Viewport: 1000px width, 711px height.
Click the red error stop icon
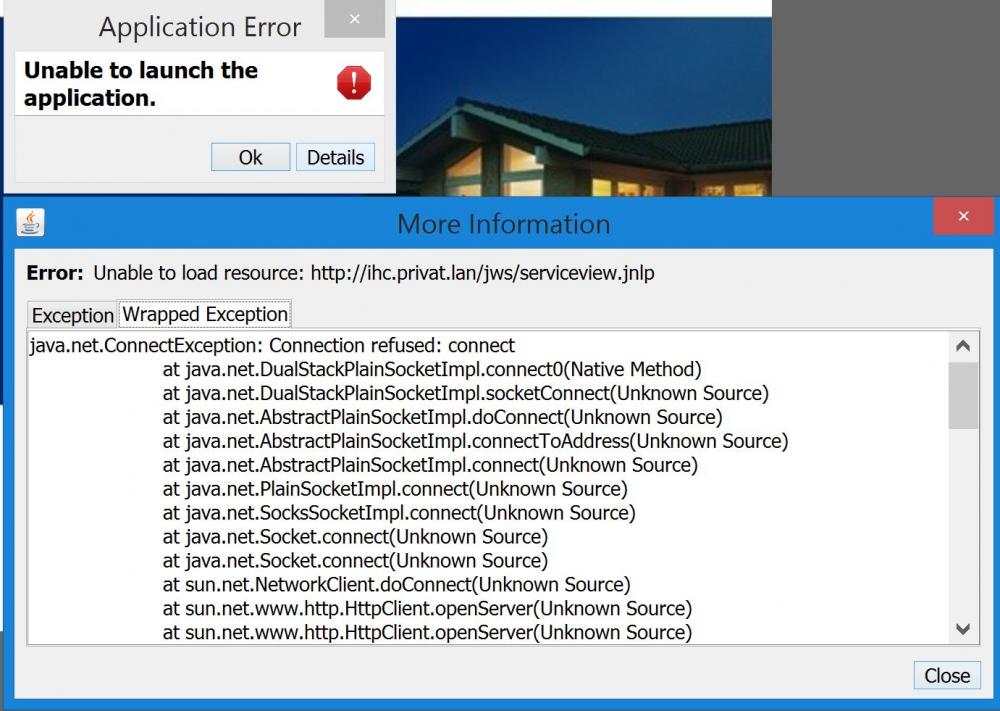(354, 83)
